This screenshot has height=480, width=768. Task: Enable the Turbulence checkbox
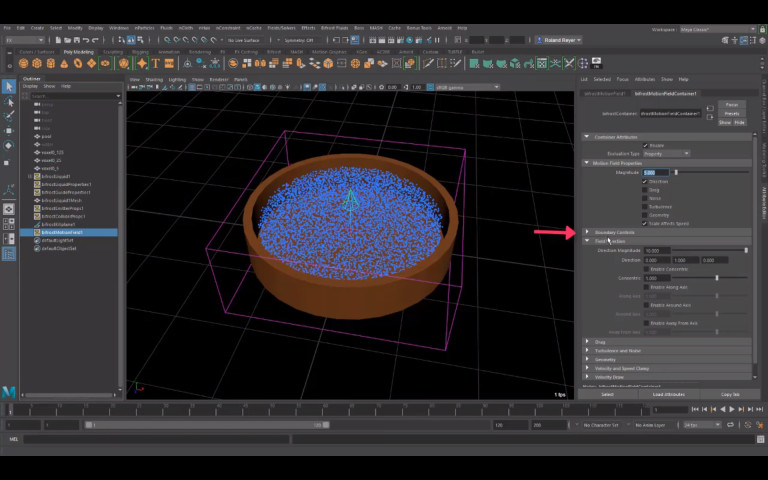(x=645, y=207)
